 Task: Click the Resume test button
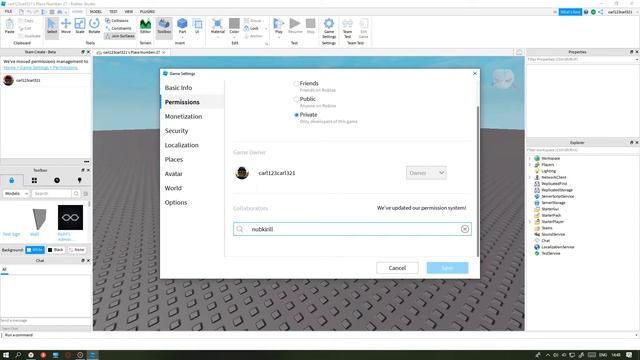(295, 26)
